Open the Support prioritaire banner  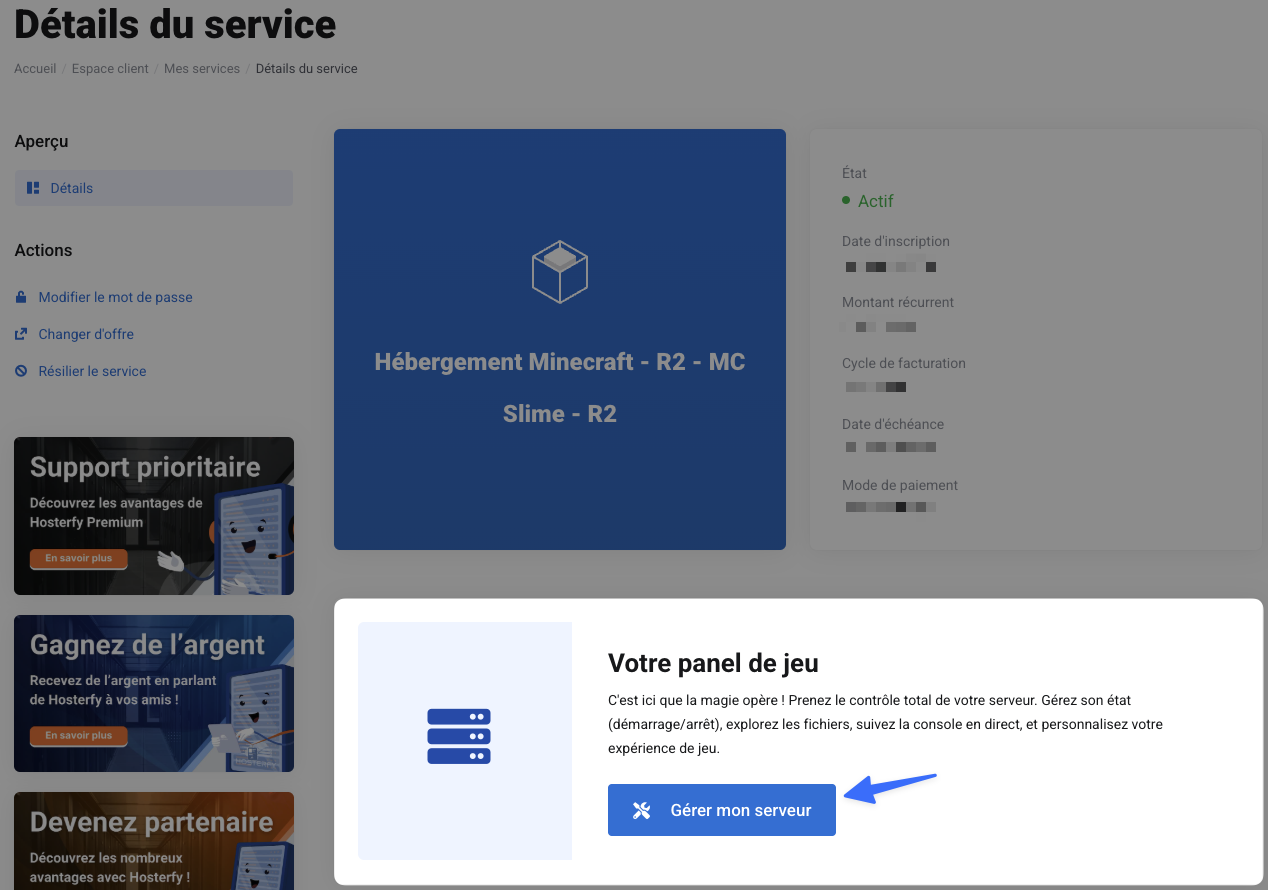click(x=154, y=516)
